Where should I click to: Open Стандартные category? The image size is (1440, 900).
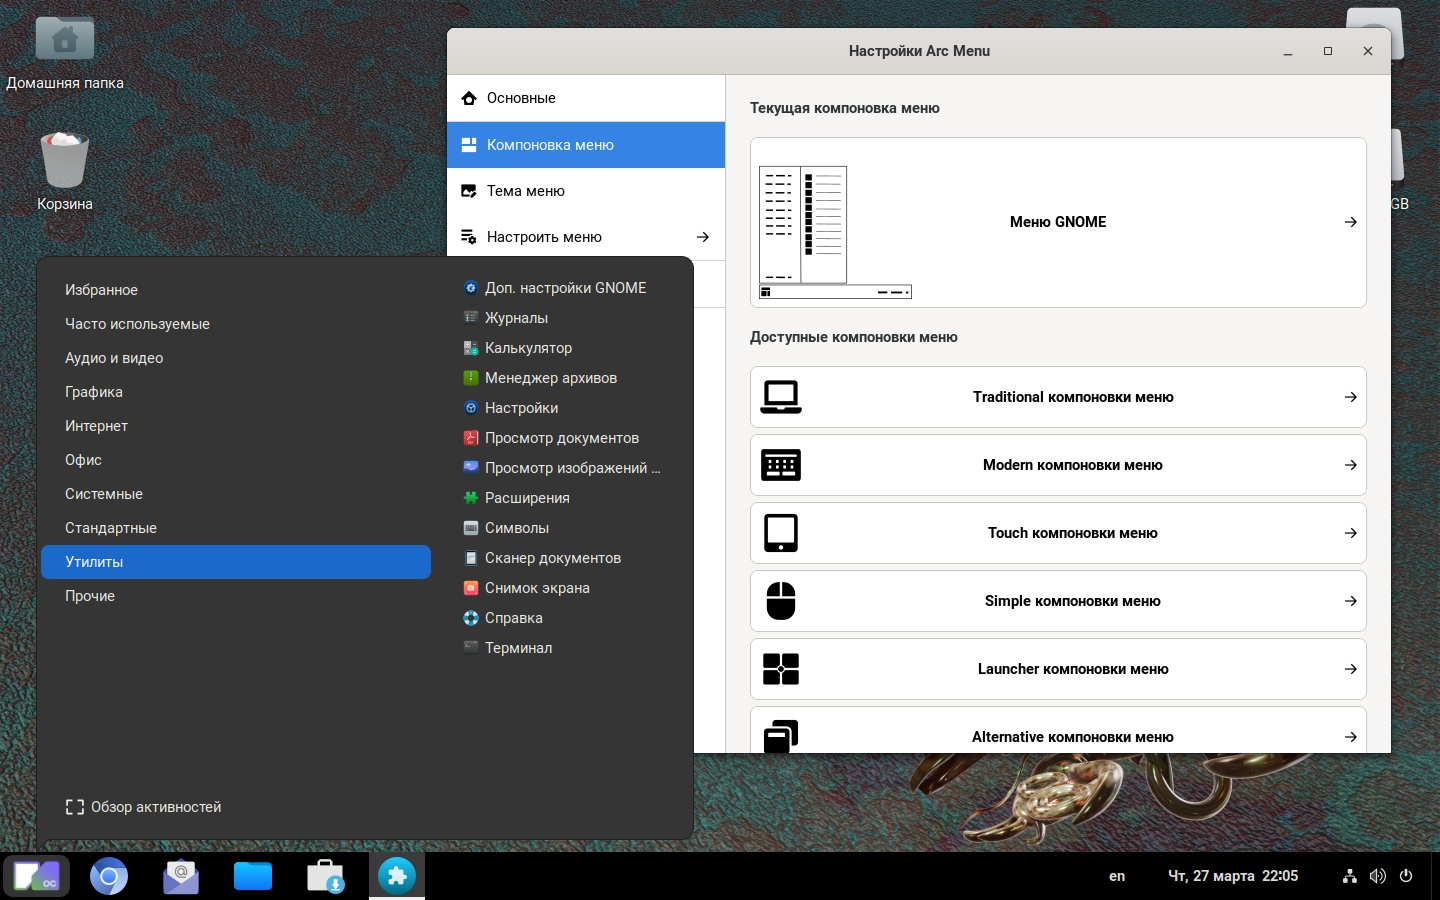(236, 528)
